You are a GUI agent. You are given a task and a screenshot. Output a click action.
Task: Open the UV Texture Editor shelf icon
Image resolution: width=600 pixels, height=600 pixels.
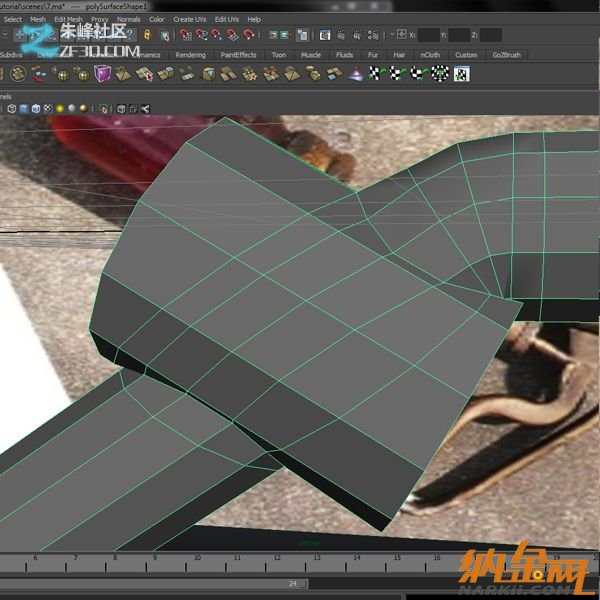point(461,74)
